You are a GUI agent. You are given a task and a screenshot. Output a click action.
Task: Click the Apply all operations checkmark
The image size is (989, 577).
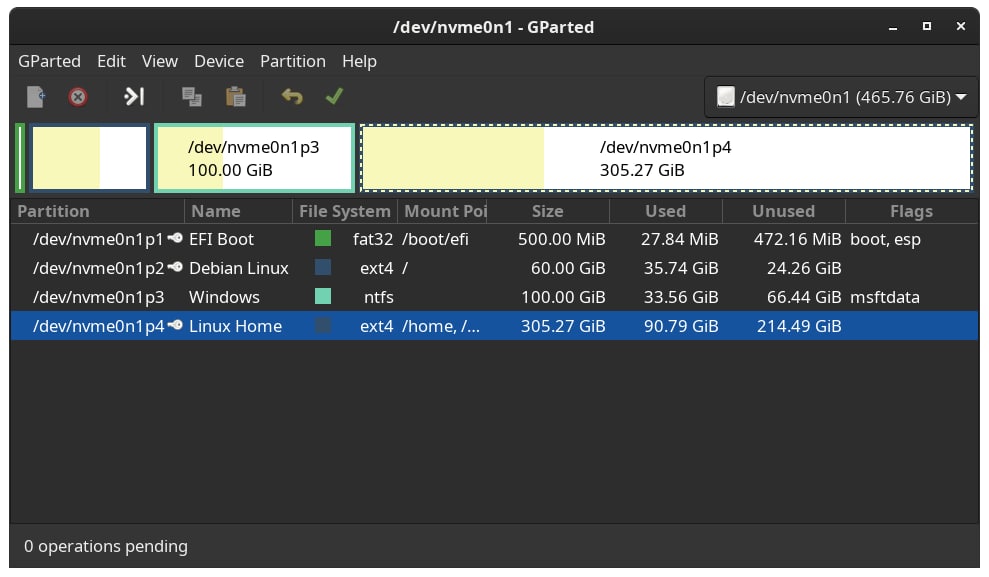coord(334,96)
